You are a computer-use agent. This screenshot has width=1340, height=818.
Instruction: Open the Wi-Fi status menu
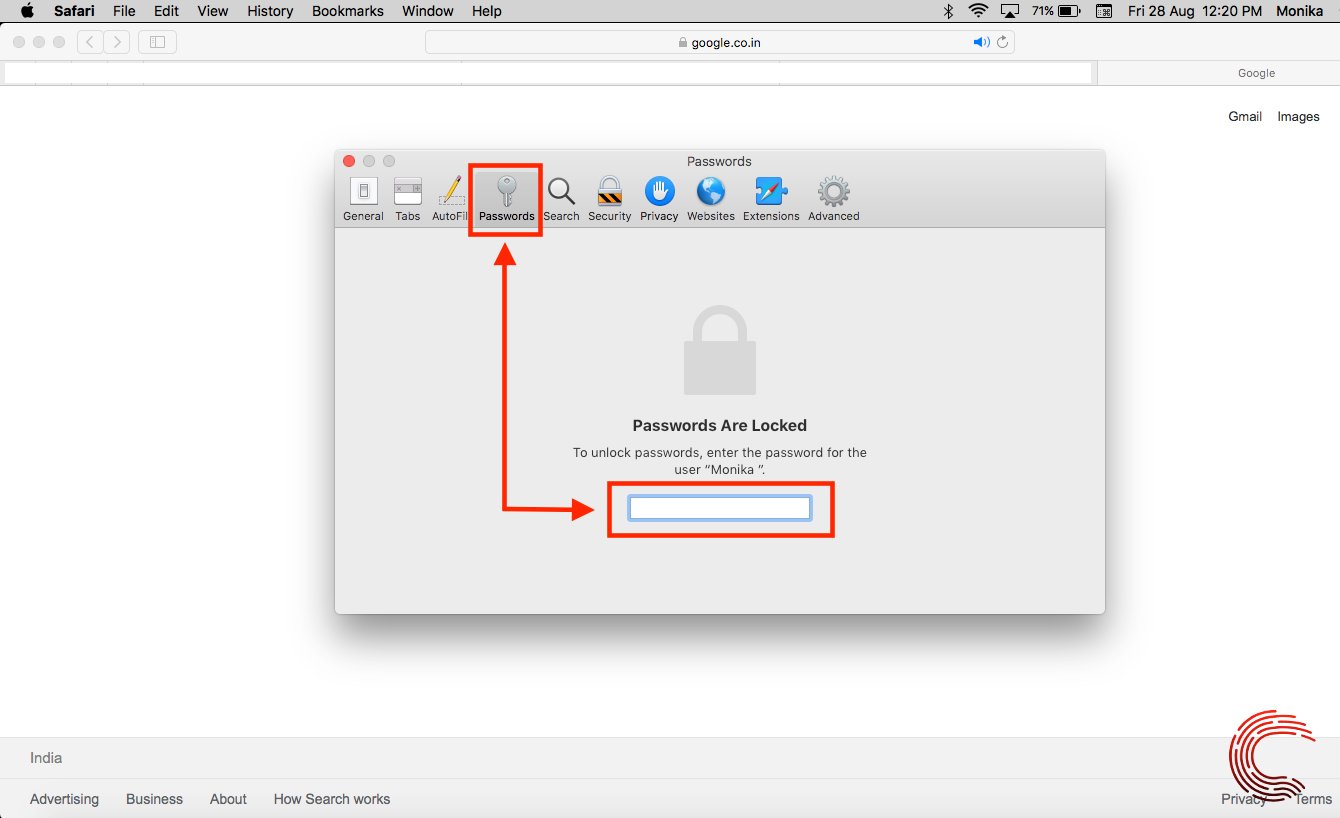click(x=978, y=11)
